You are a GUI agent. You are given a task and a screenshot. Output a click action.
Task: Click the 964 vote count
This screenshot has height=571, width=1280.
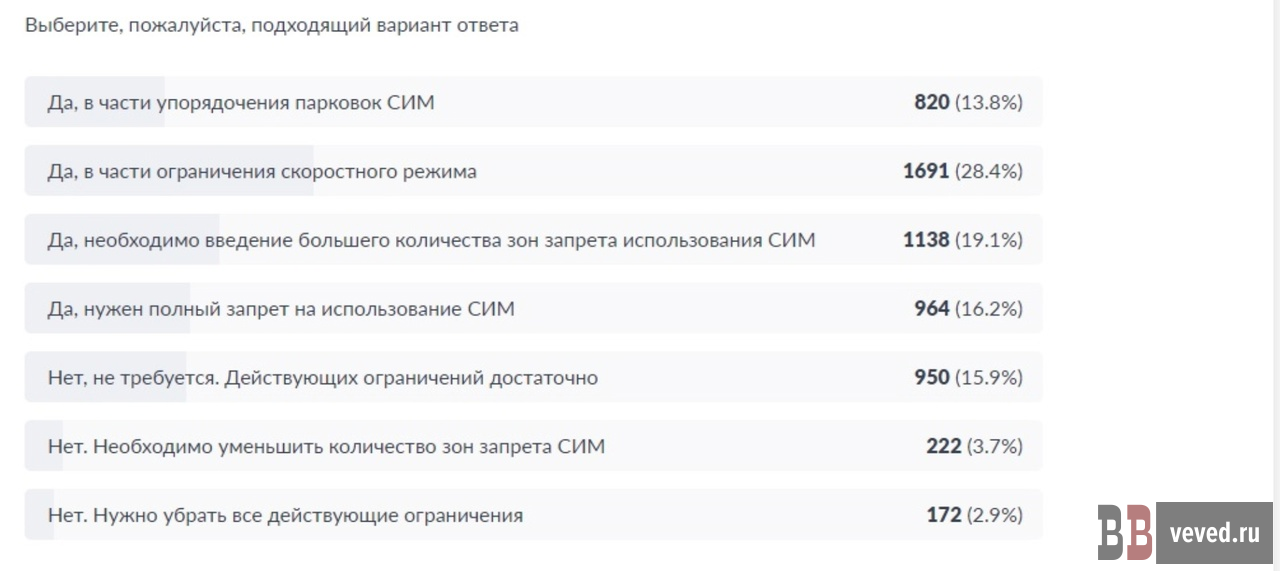[931, 309]
